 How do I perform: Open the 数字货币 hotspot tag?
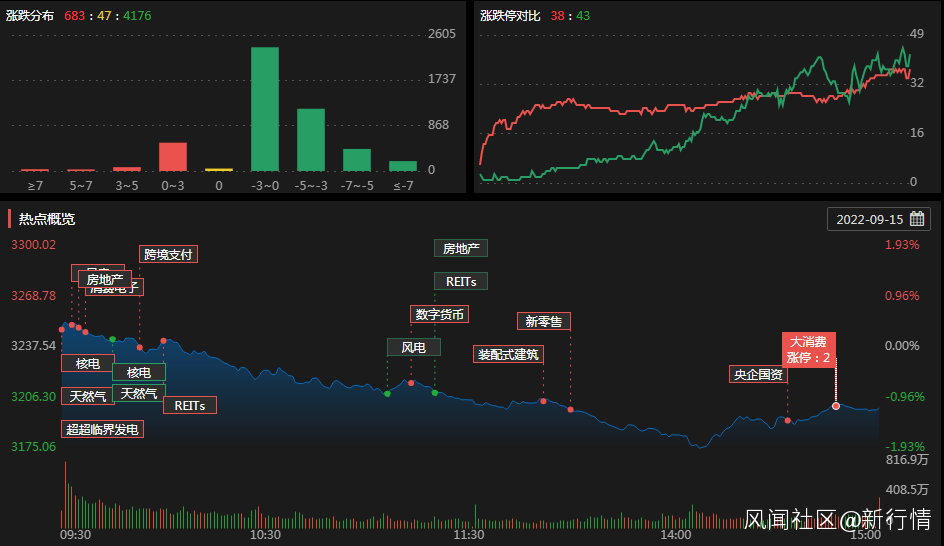tap(439, 314)
